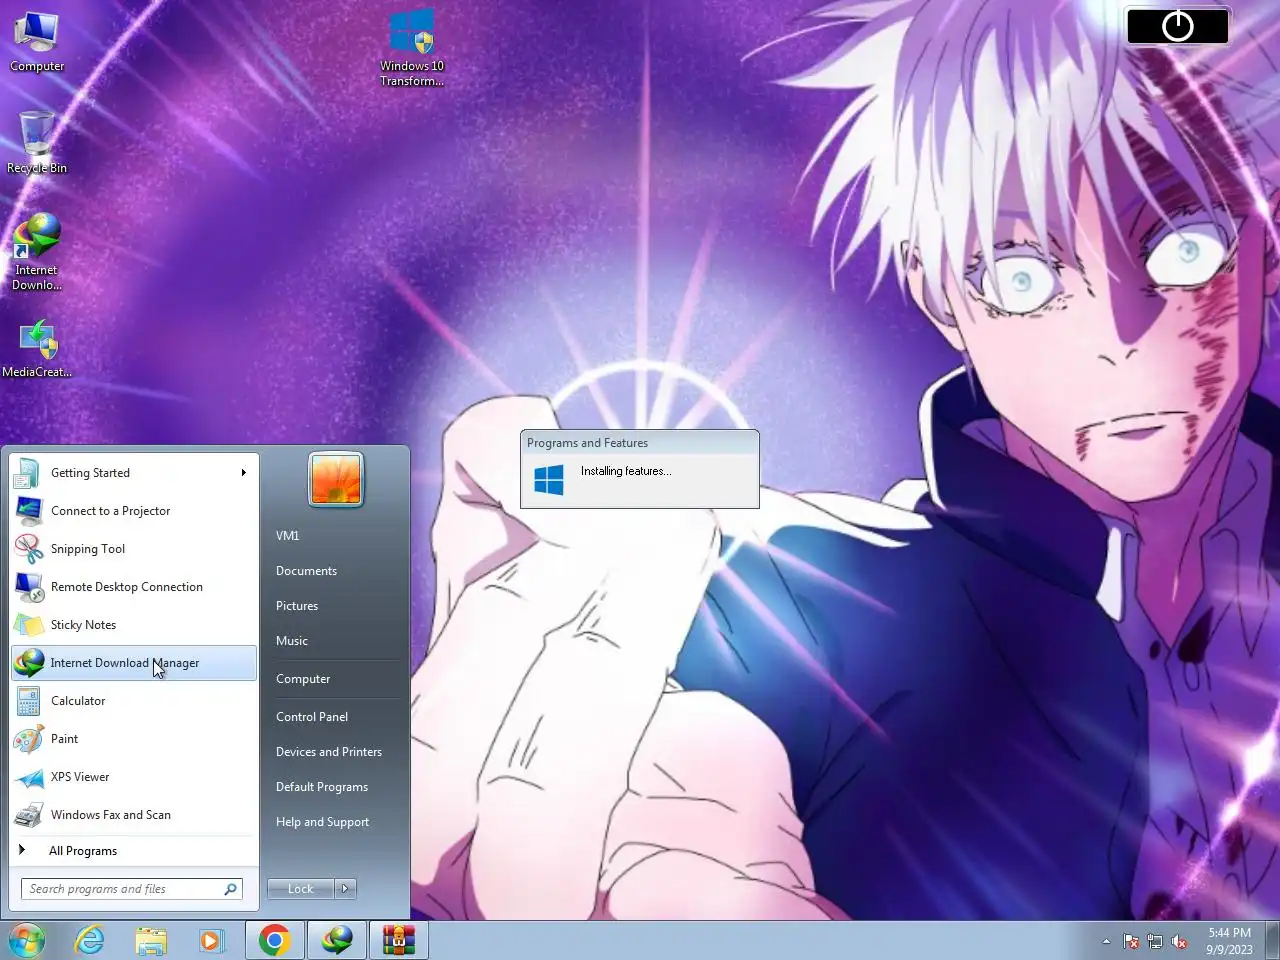Launch Internet Download Manager from Start menu
The image size is (1280, 960).
coord(133,663)
